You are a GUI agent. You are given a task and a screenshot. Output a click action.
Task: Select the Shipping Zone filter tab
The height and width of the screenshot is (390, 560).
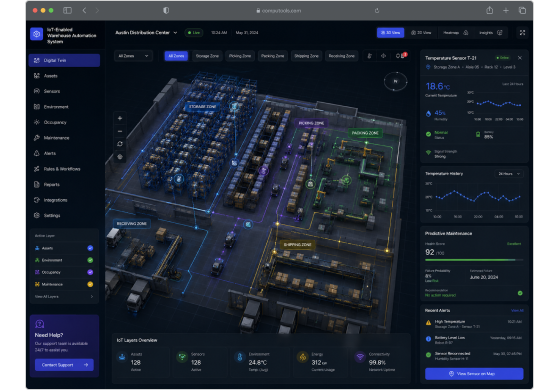point(306,56)
